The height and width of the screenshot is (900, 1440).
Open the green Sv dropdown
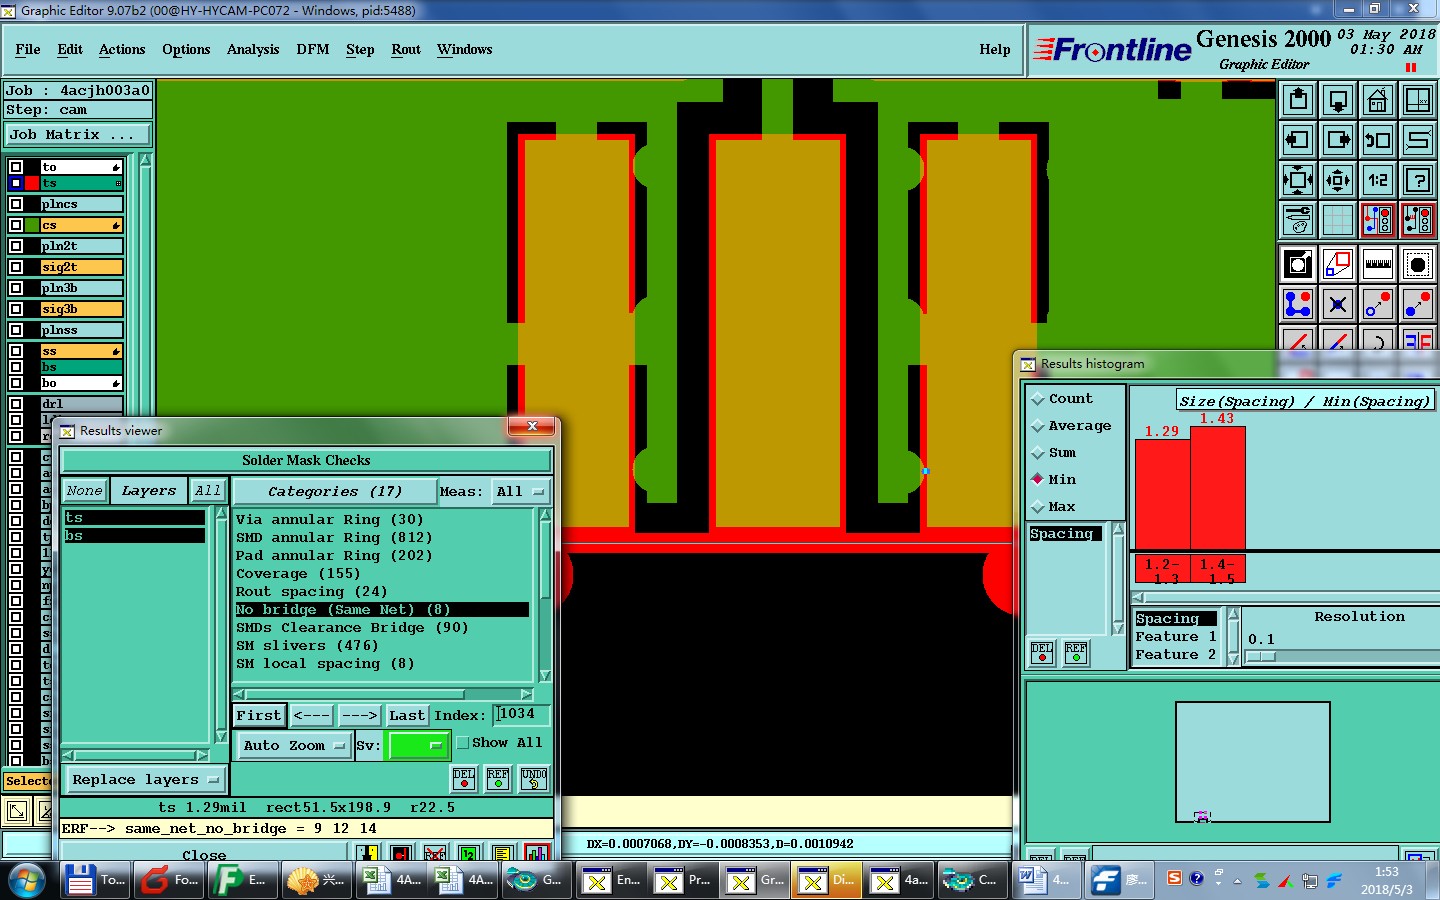(x=418, y=745)
